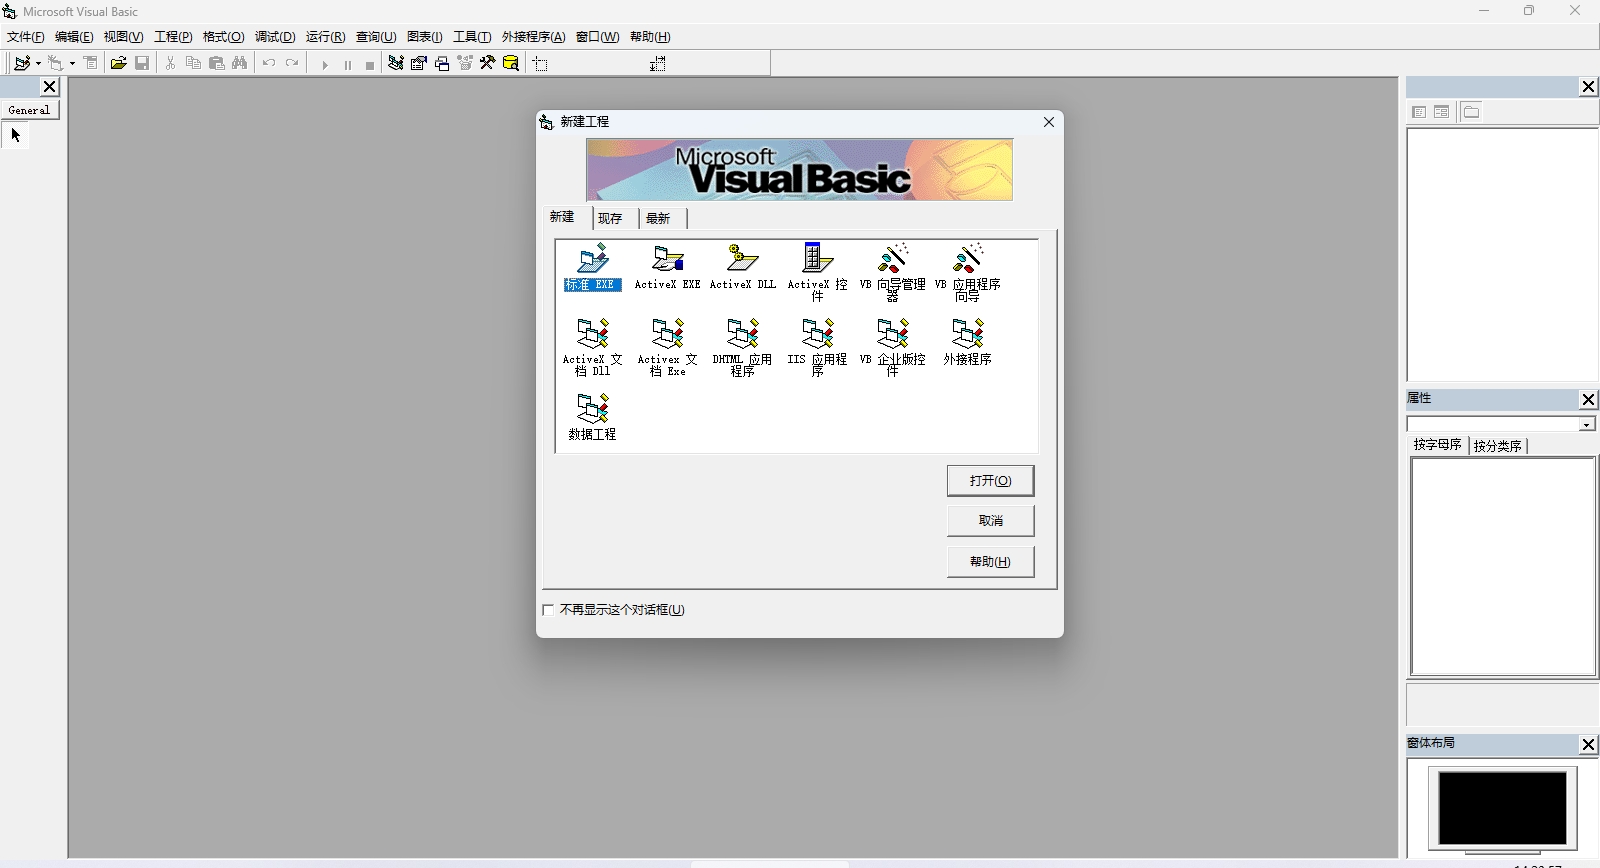Open the Add Form dropdown arrow
Viewport: 1600px width, 868px height.
pyautogui.click(x=72, y=63)
